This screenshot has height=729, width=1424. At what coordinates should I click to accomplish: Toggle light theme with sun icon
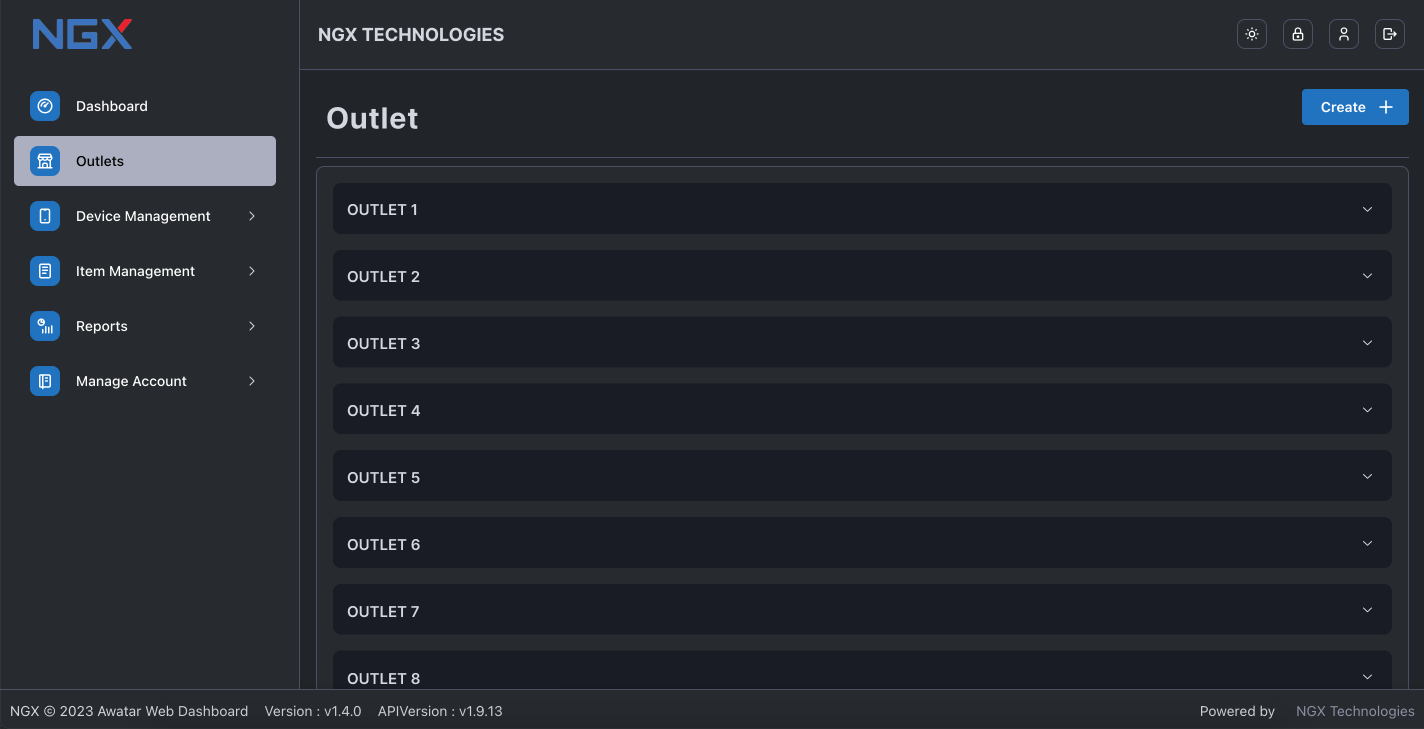click(1252, 34)
